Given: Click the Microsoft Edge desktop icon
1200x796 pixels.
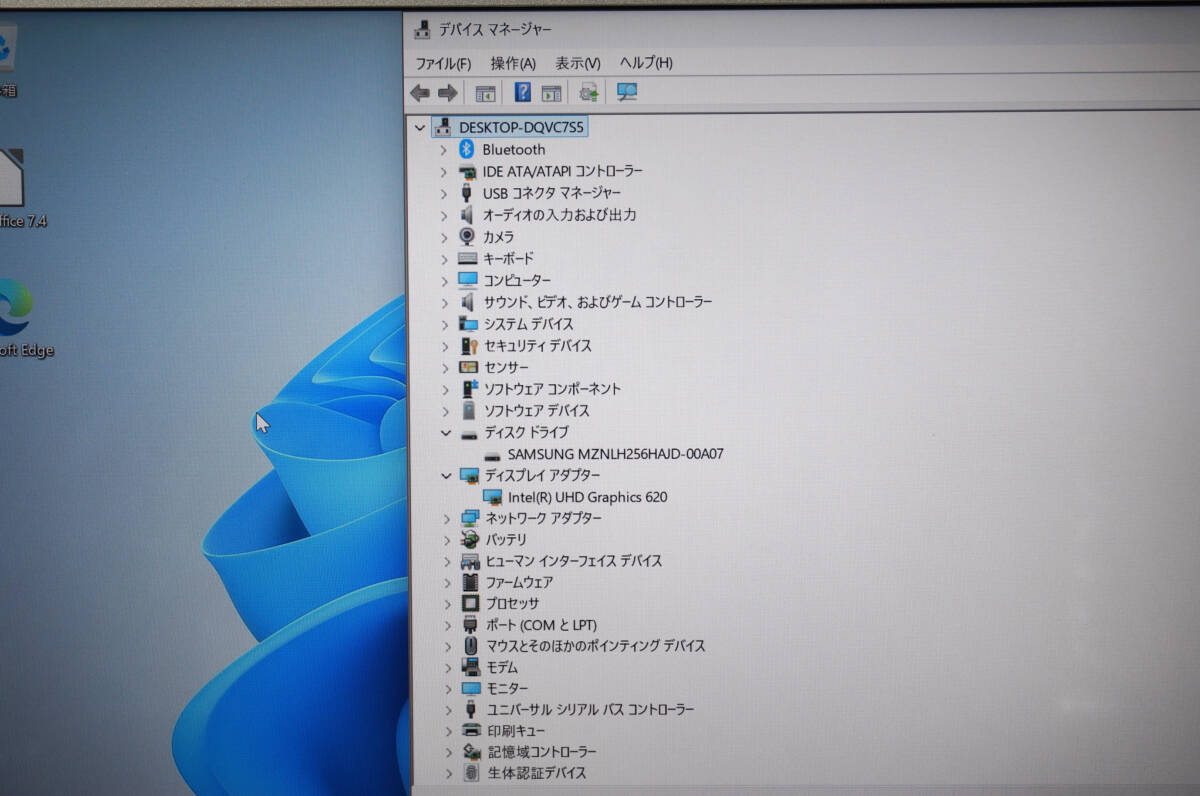Looking at the screenshot, I should tap(14, 307).
